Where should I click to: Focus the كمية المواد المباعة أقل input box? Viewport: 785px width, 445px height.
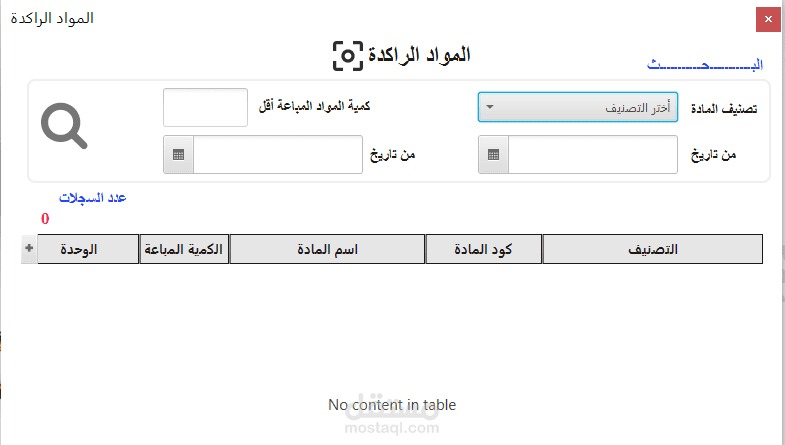[205, 107]
